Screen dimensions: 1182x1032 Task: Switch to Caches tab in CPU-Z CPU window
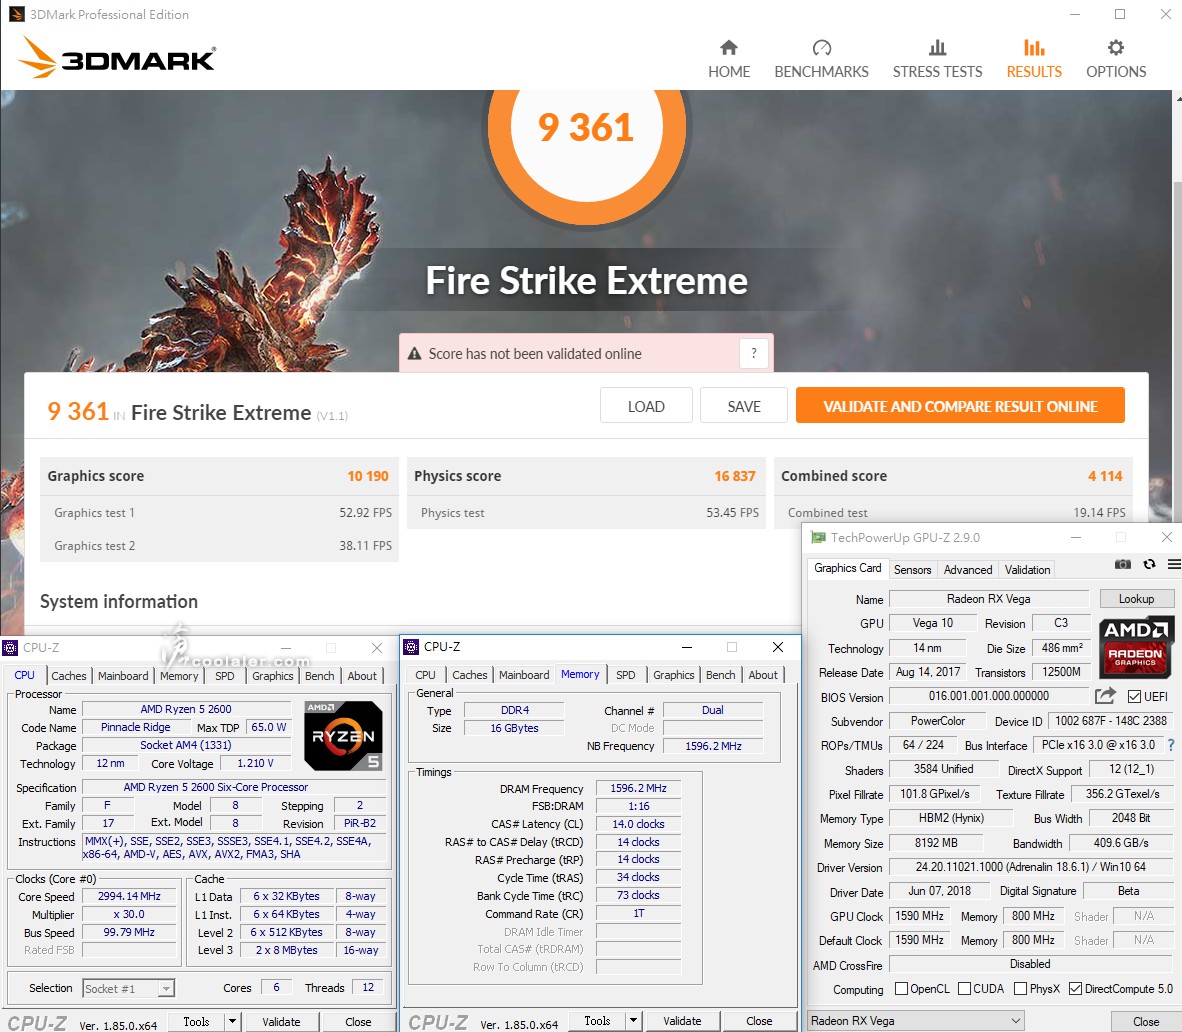[69, 675]
